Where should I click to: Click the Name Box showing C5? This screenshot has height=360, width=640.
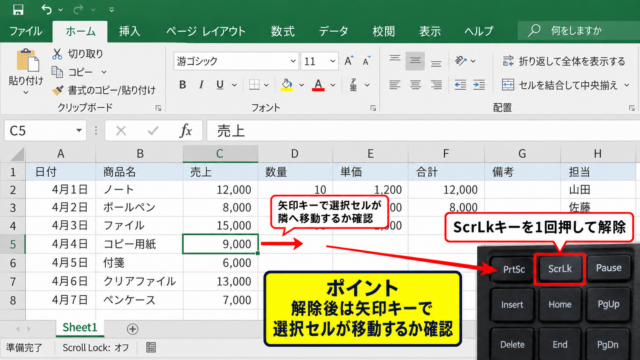click(45, 131)
